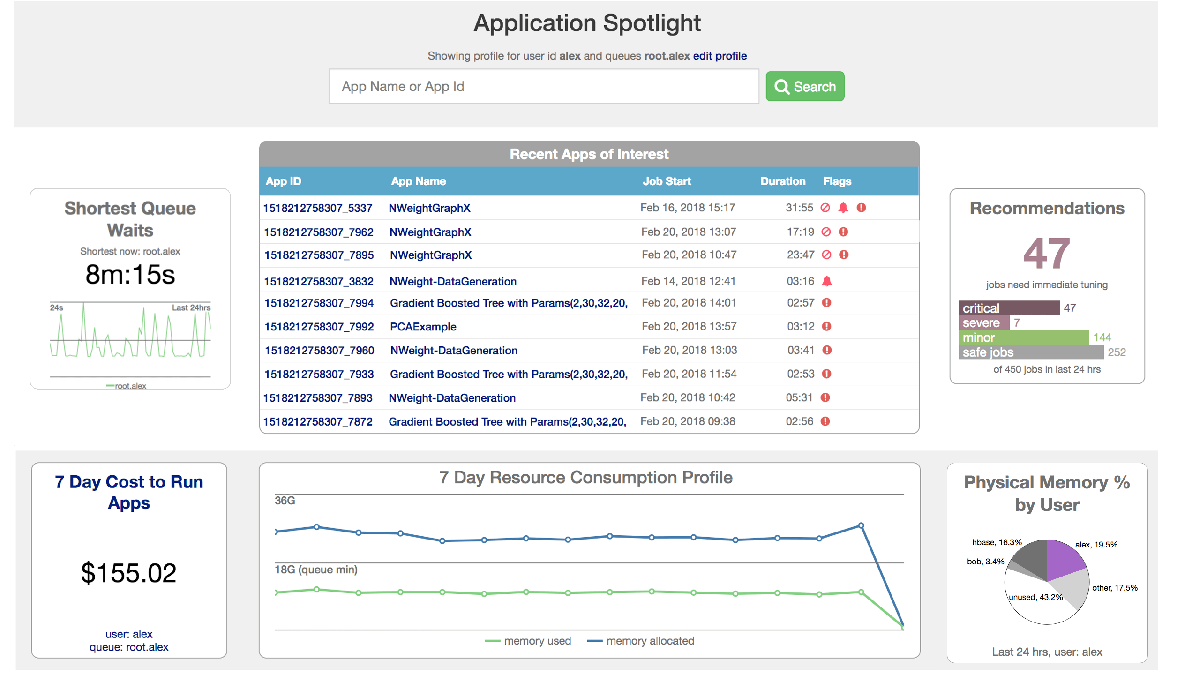
Task: Sort by the Duration column header
Action: pos(783,181)
